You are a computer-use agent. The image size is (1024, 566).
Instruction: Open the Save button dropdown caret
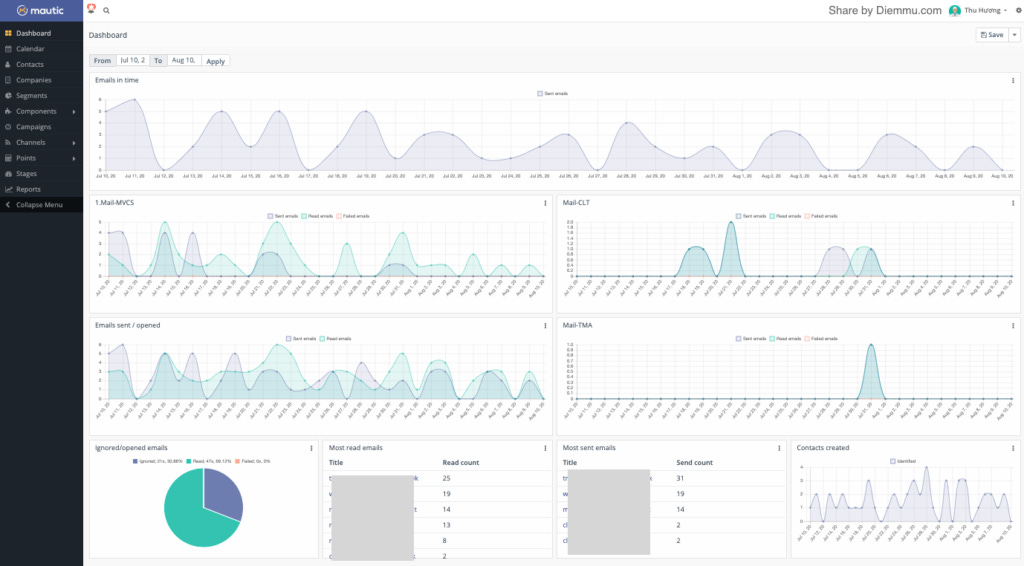pyautogui.click(x=1014, y=35)
